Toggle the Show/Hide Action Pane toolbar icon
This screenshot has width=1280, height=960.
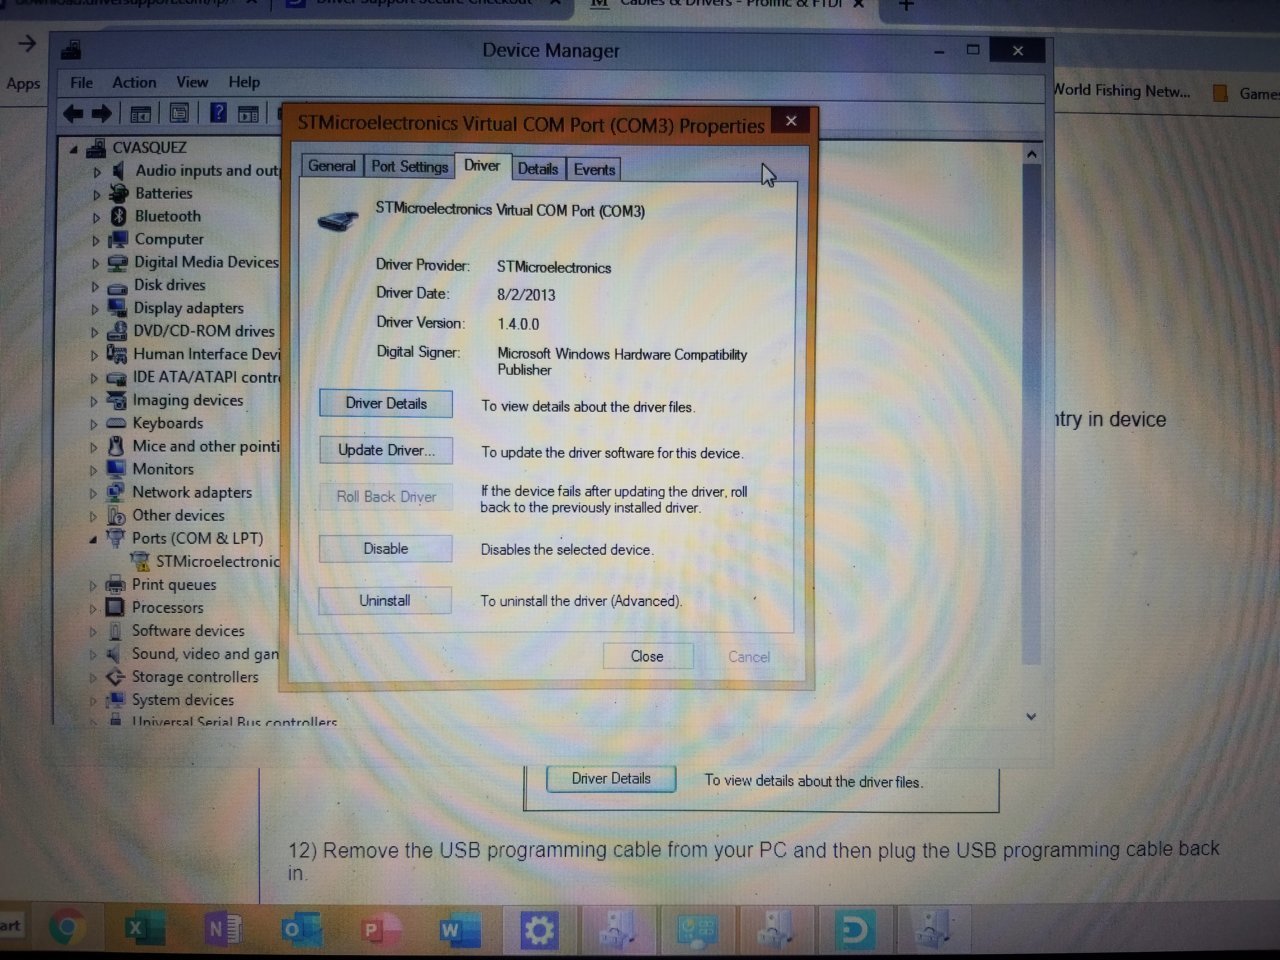point(247,114)
